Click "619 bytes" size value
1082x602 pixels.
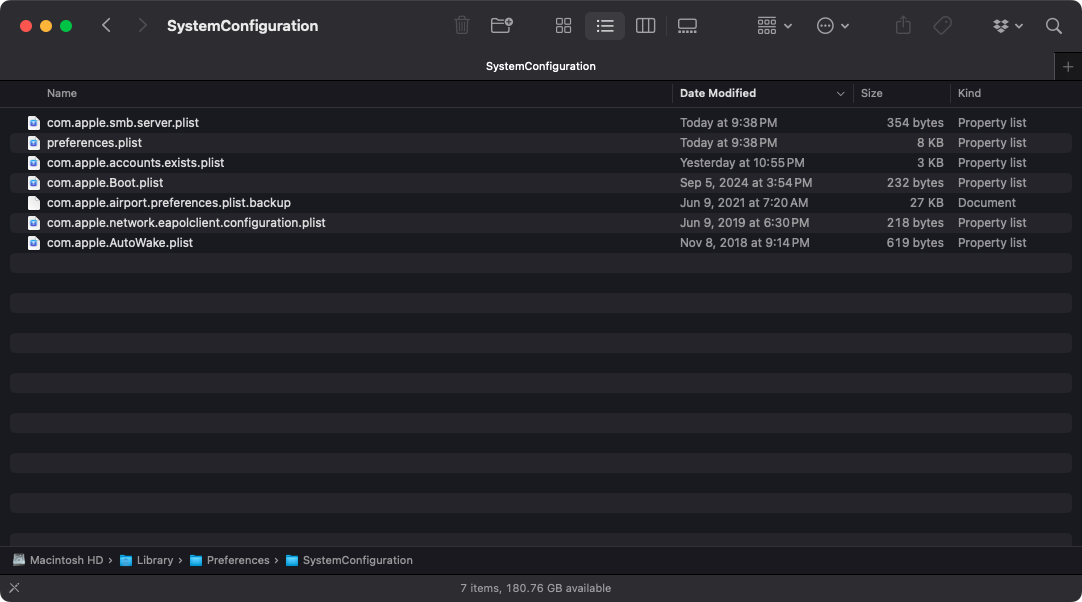pyautogui.click(x=915, y=243)
